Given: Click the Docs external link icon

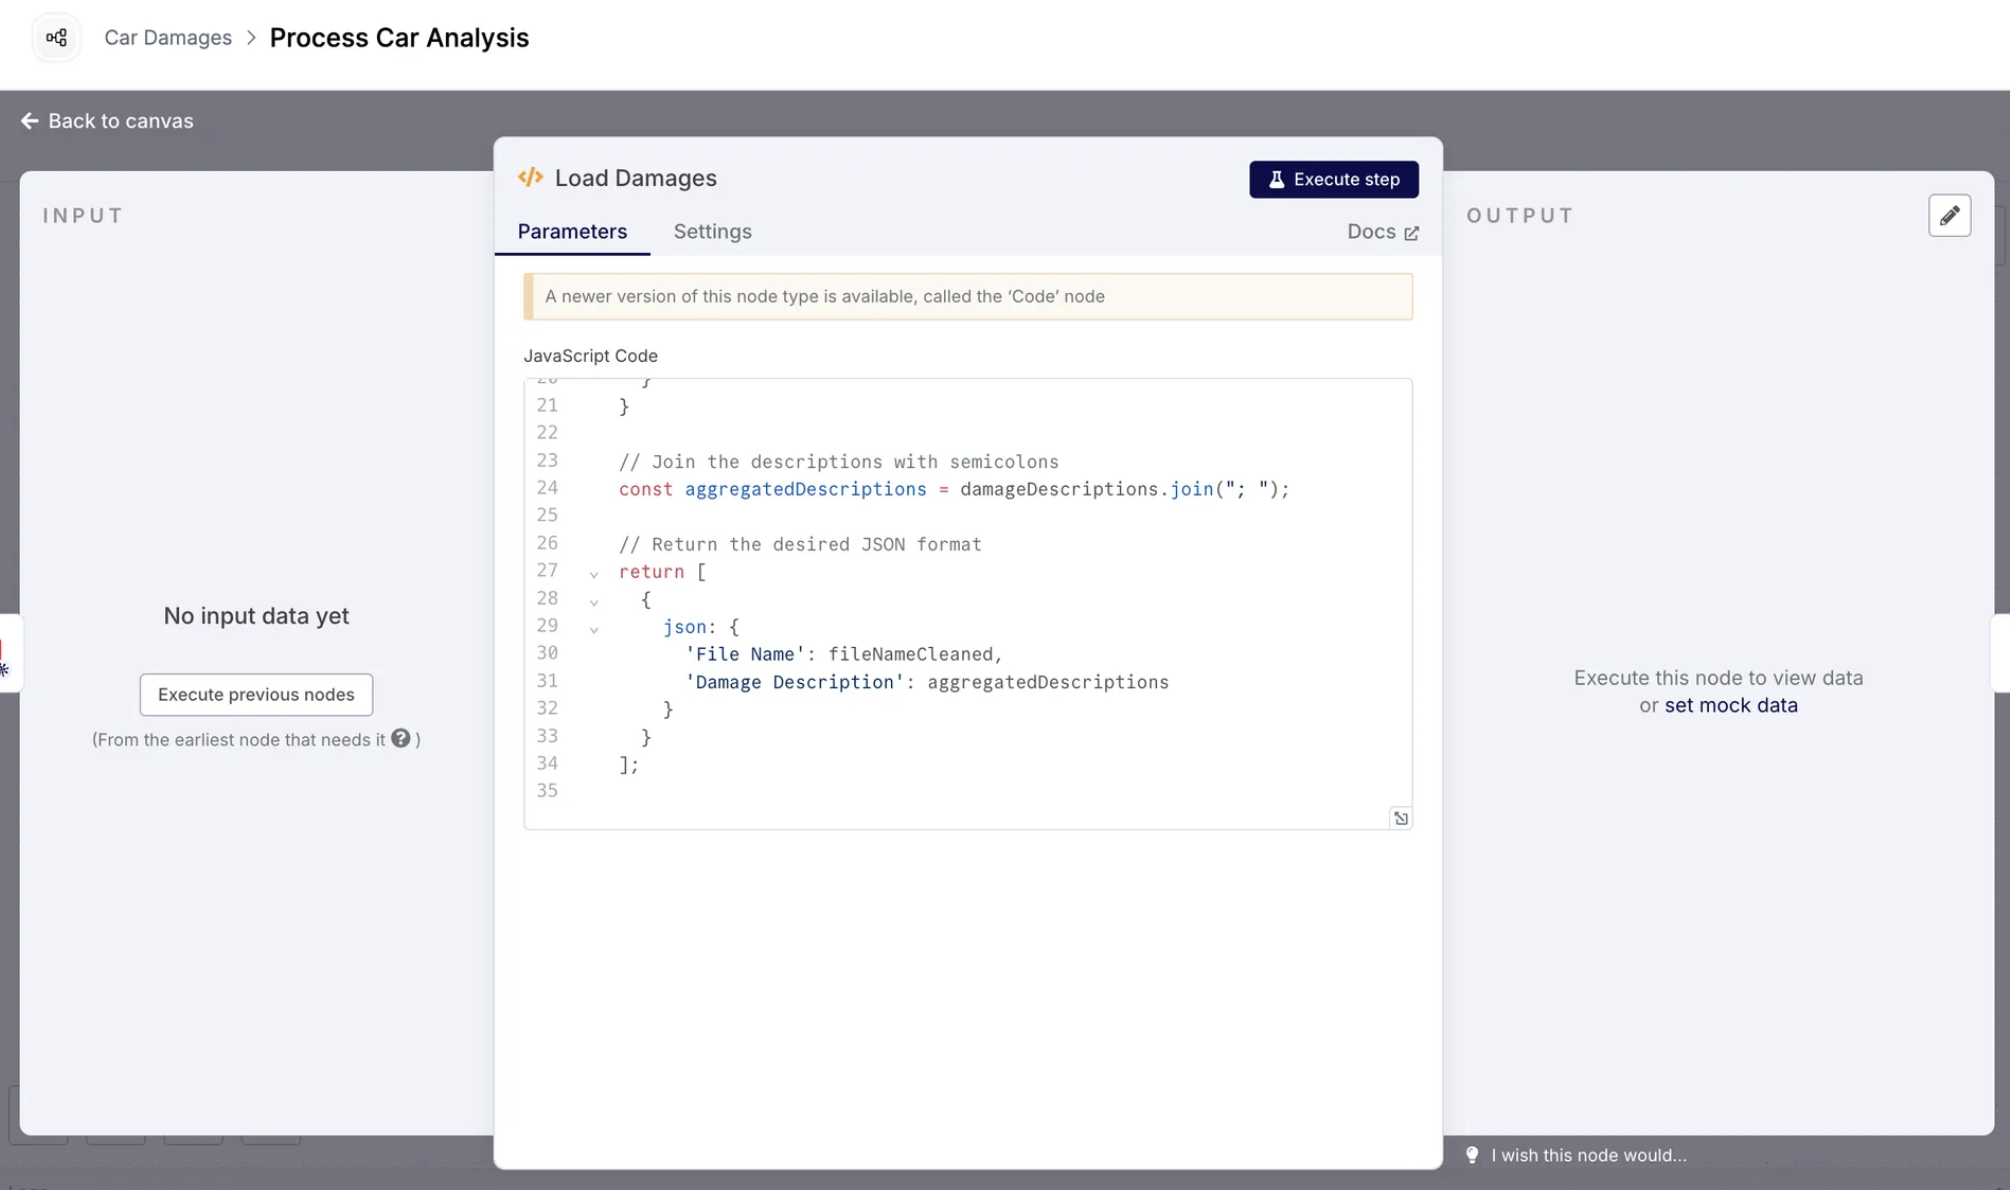Looking at the screenshot, I should (1411, 233).
